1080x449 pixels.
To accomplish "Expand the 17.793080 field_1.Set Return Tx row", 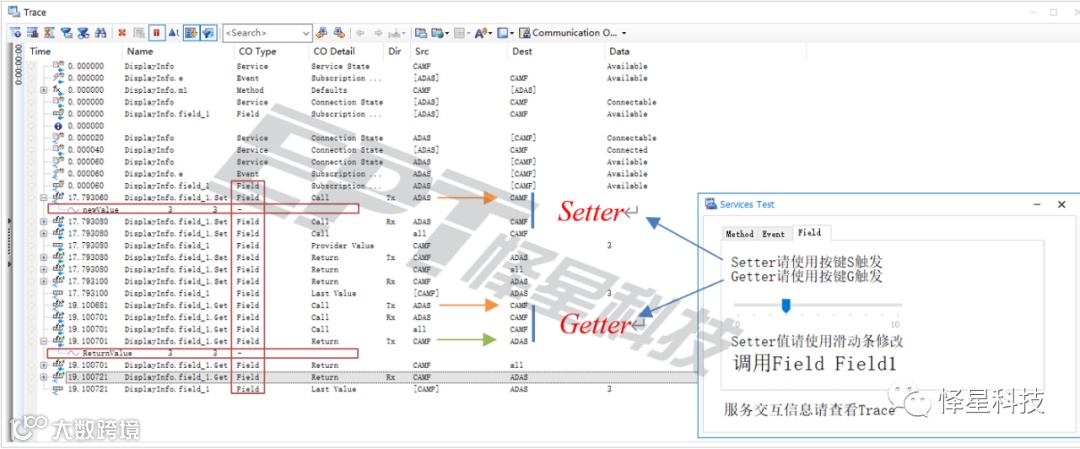I will 43,258.
